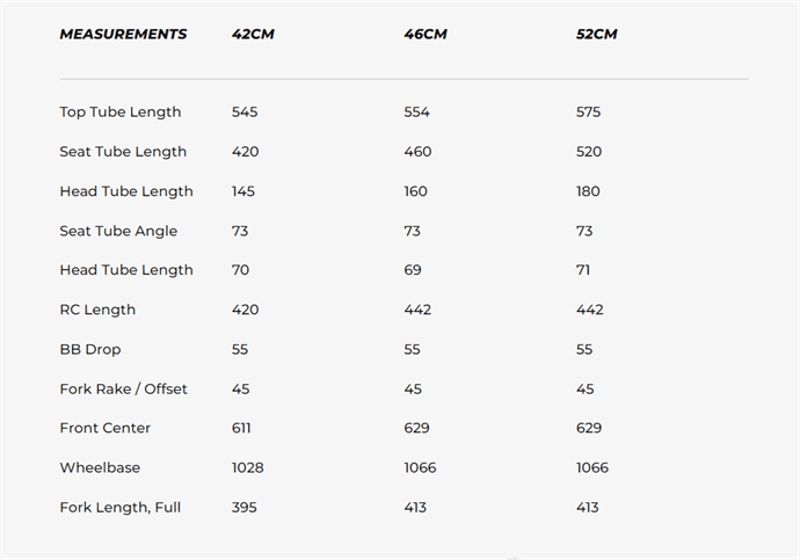Click the Front Center row label
The height and width of the screenshot is (560, 800).
point(105,428)
